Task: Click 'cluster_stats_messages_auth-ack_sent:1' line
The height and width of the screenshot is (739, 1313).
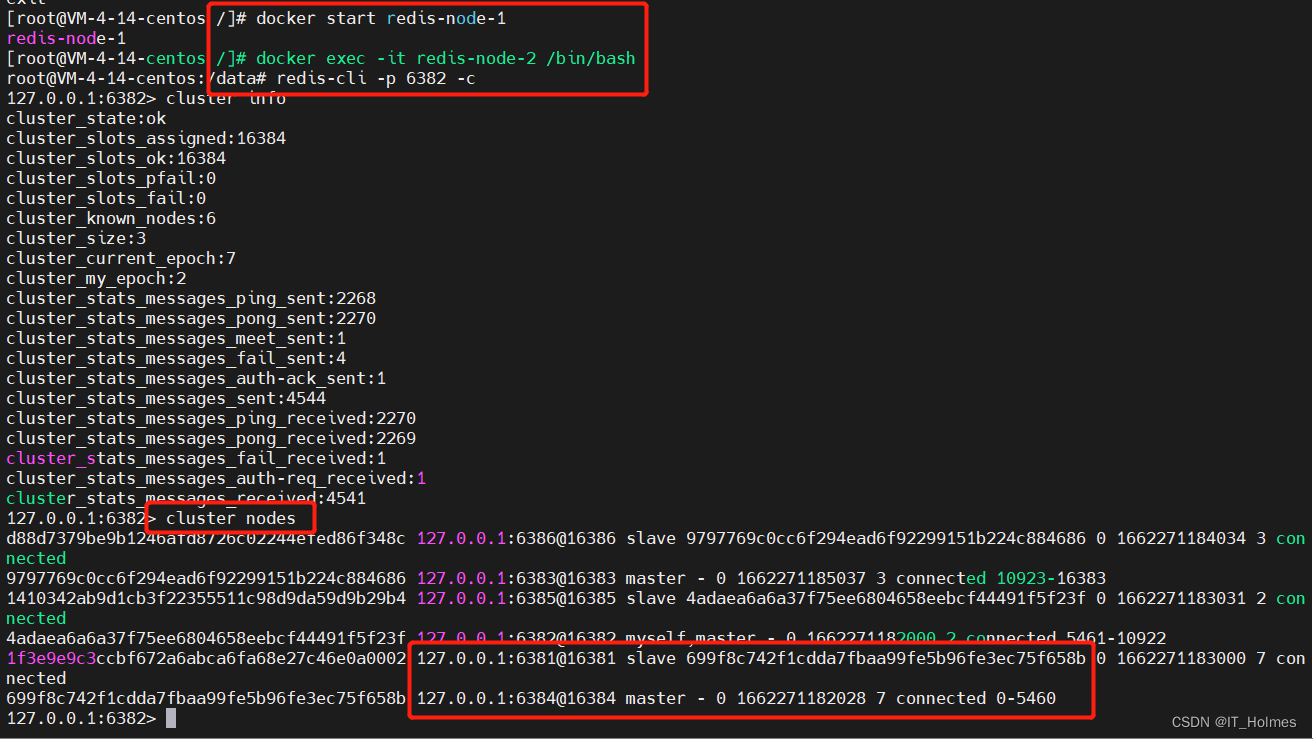Action: coord(196,378)
